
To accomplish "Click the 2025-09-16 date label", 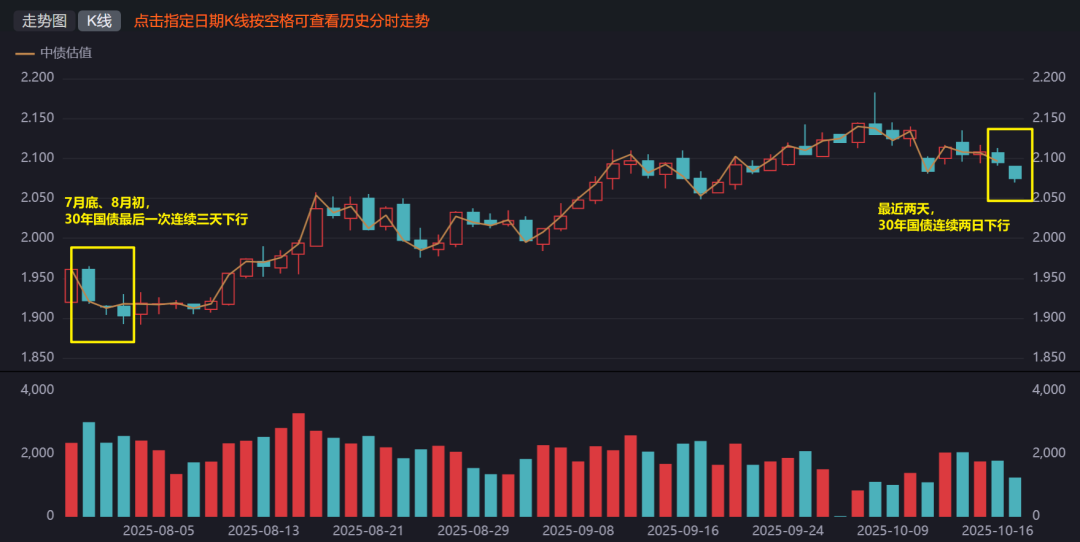I will 683,530.
